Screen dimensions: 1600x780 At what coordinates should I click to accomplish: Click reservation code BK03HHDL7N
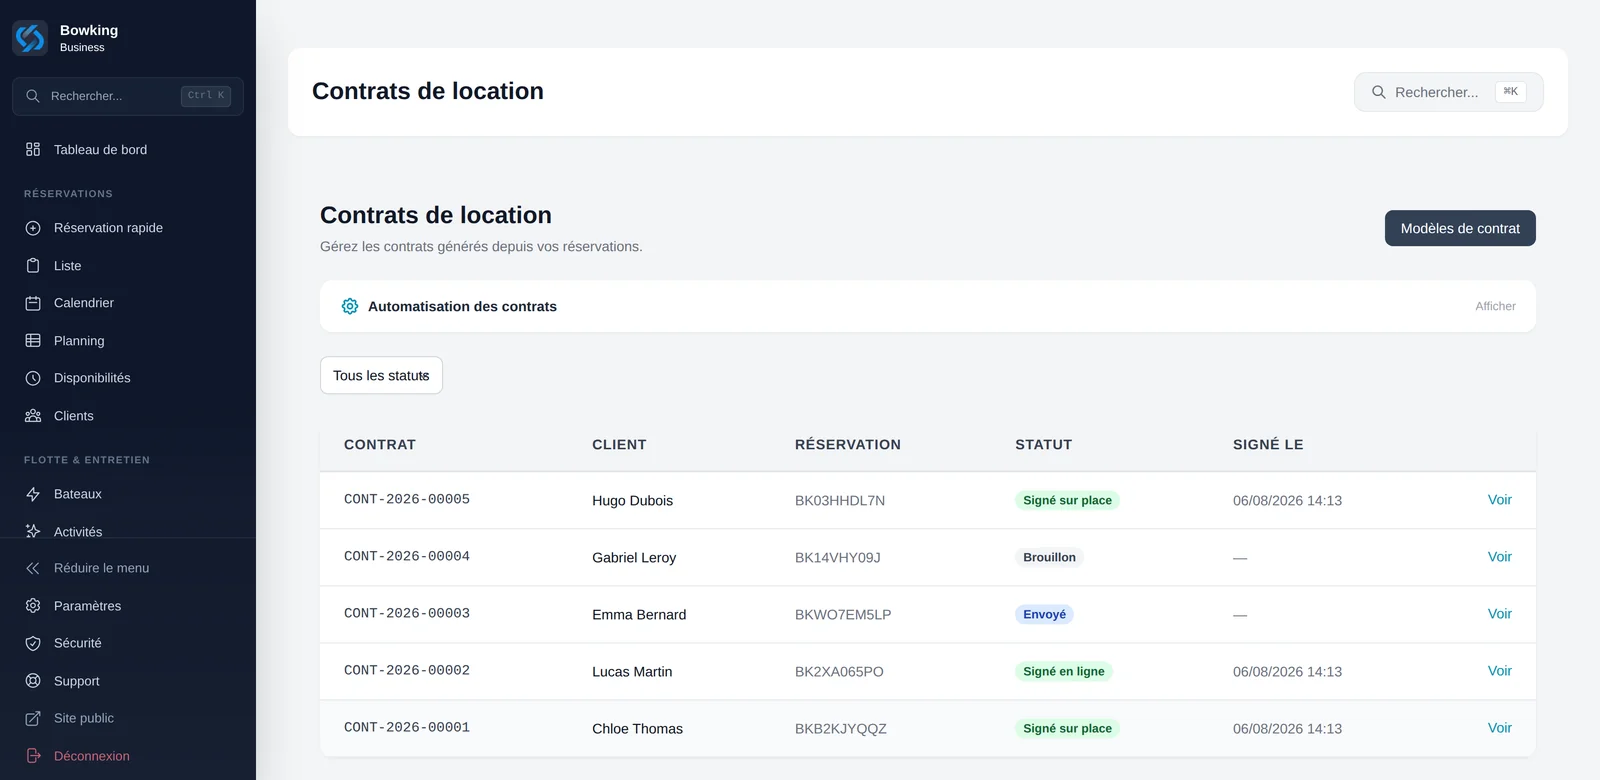(x=840, y=501)
